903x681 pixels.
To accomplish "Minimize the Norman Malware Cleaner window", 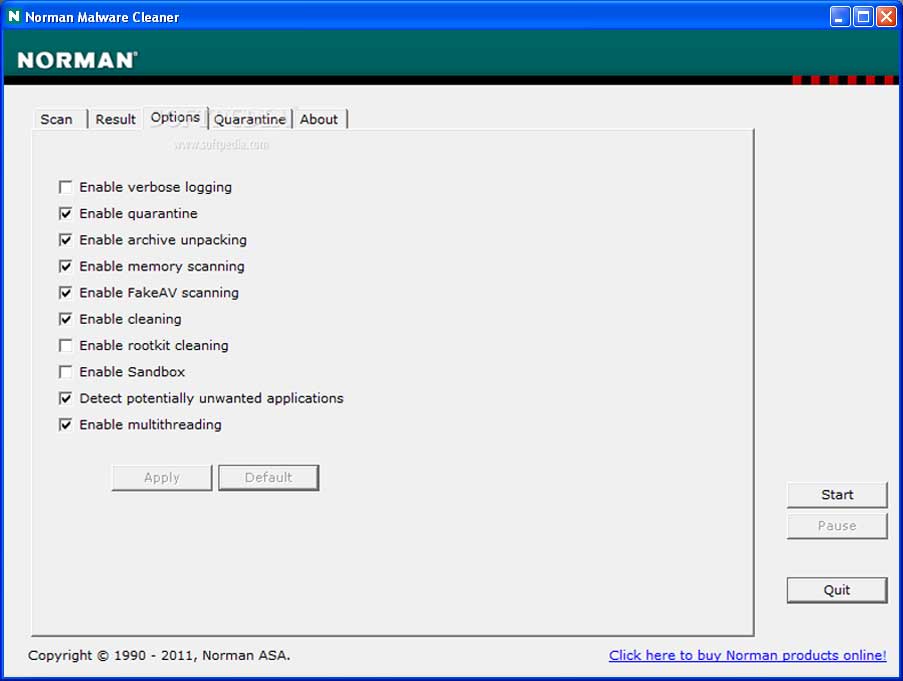I will (840, 17).
